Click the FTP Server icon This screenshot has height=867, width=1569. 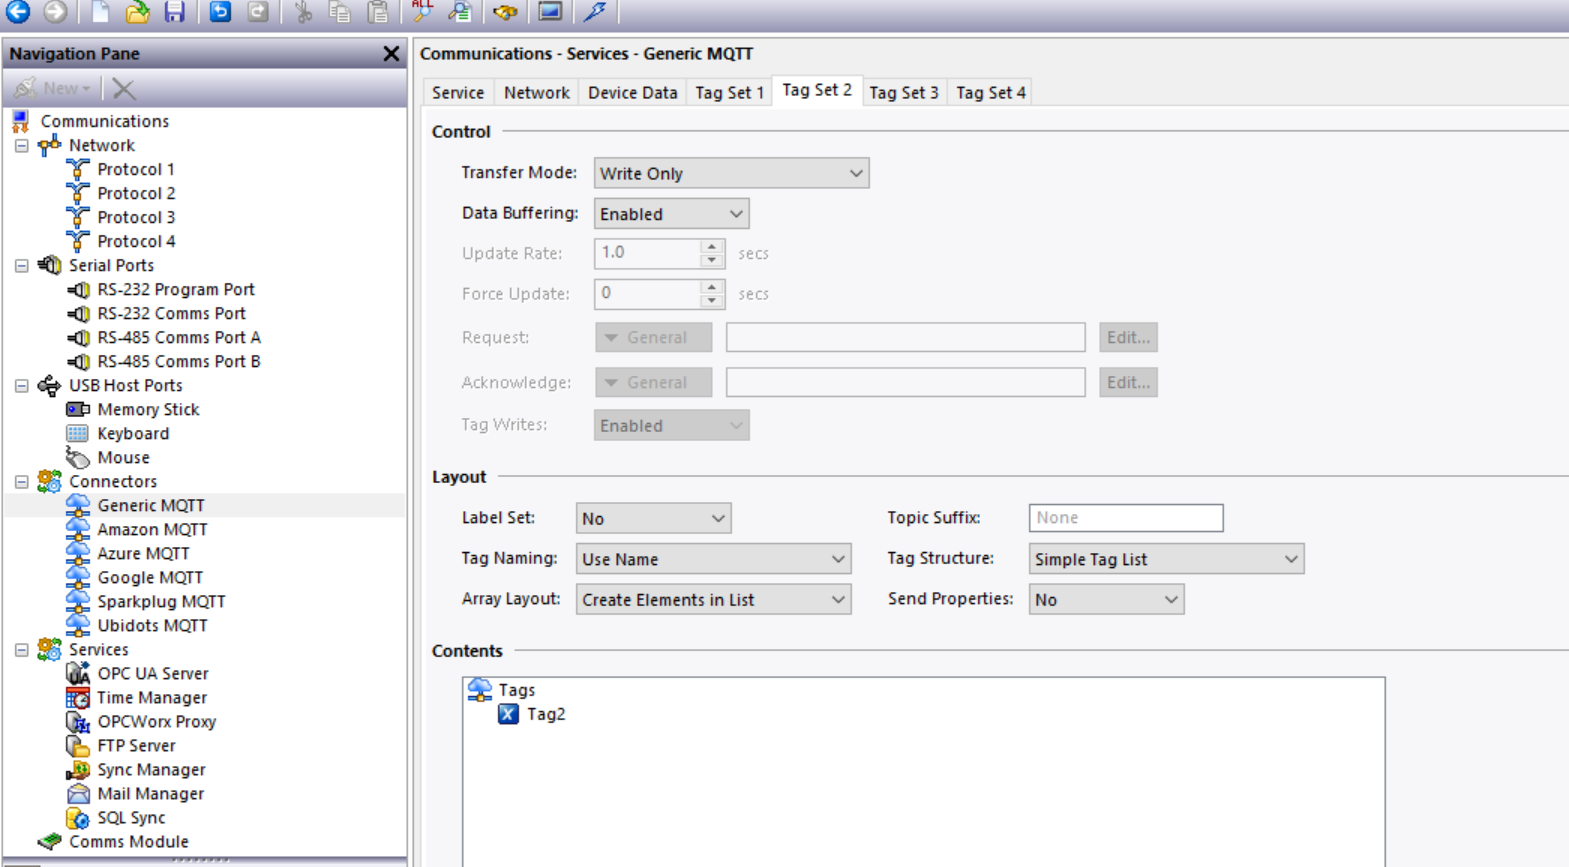77,745
